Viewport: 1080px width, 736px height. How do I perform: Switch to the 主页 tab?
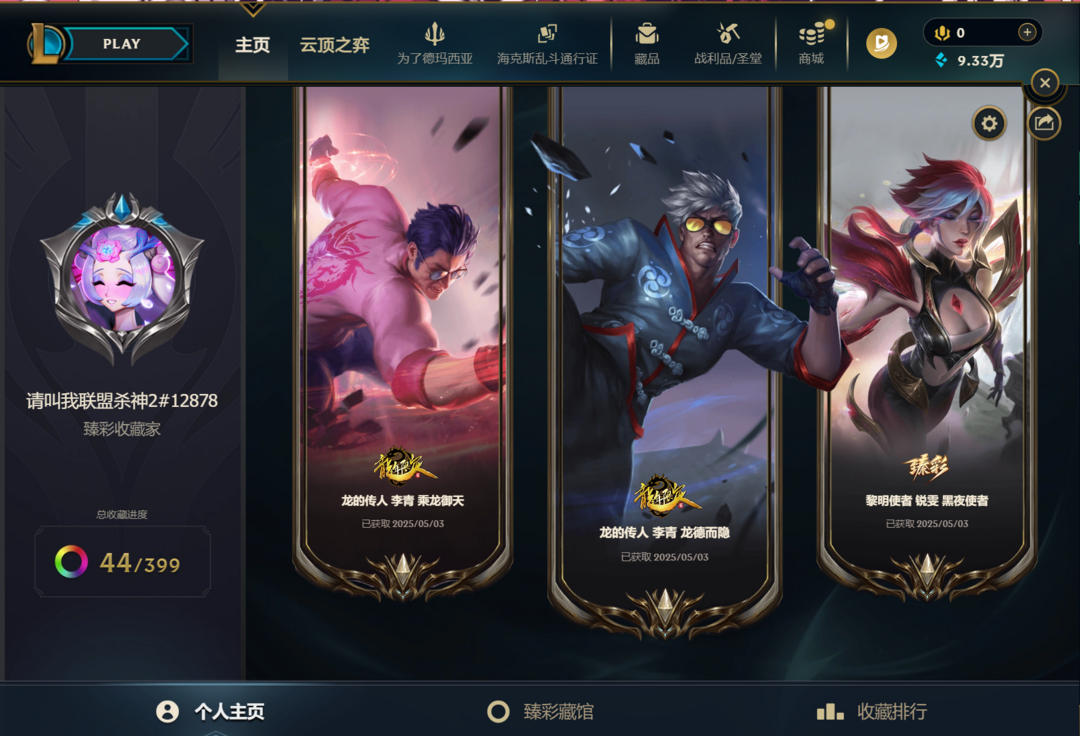click(x=253, y=45)
